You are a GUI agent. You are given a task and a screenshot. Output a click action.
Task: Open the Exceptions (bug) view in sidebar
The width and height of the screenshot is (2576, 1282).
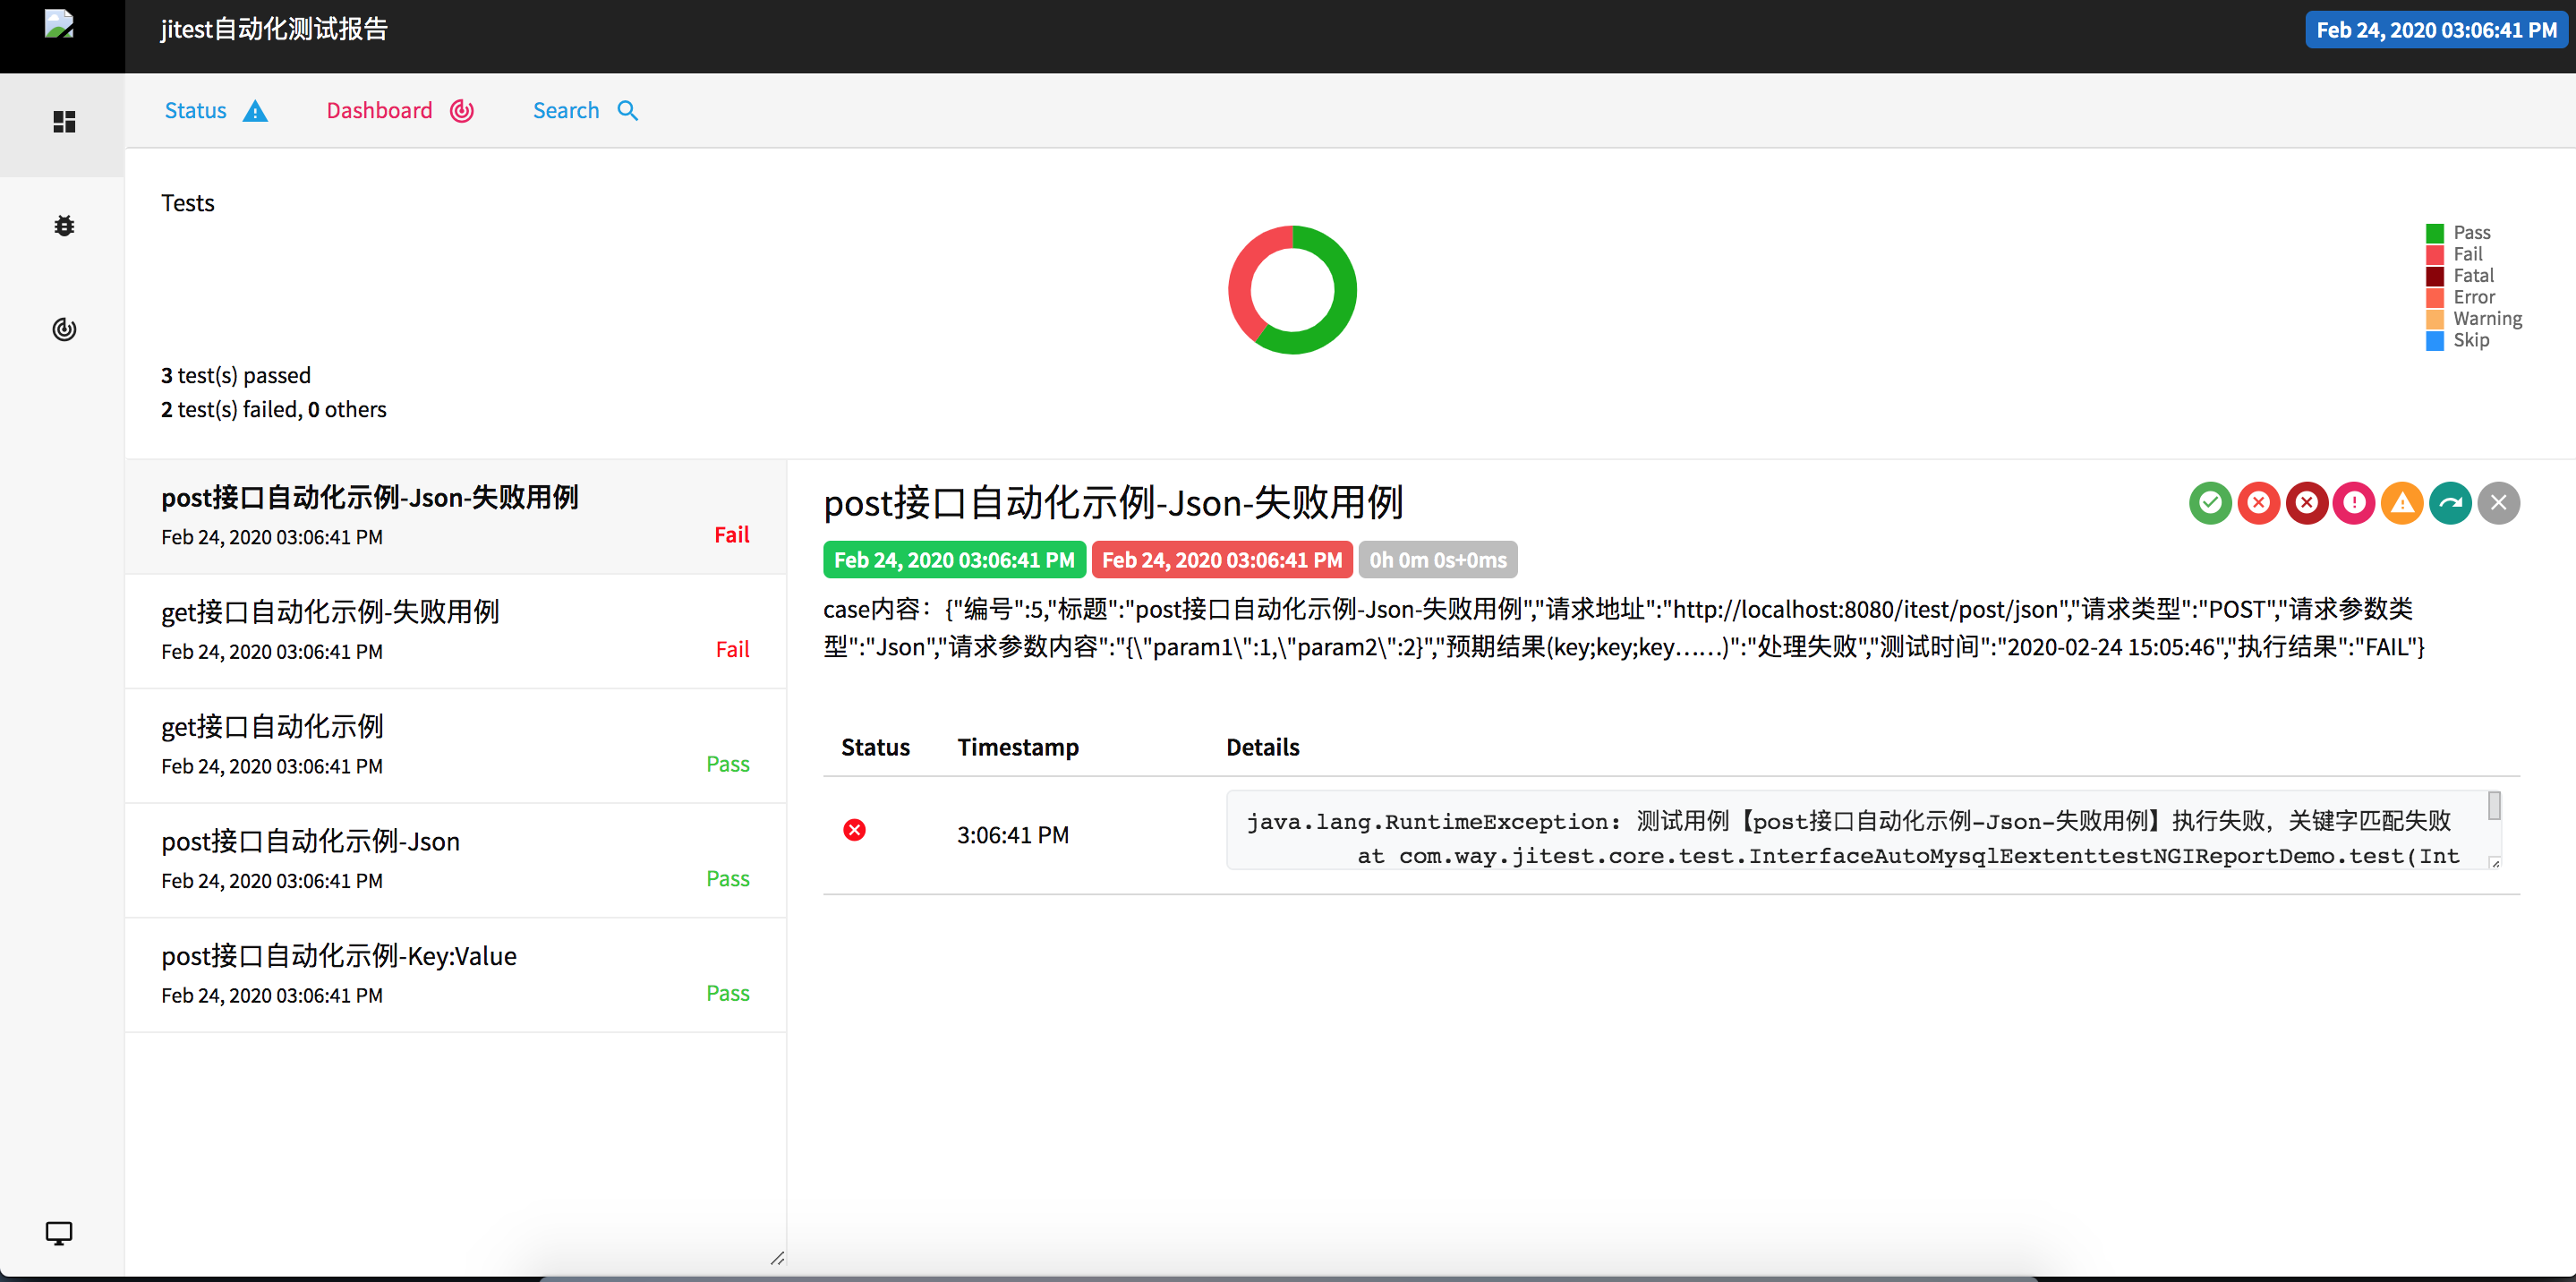(63, 225)
